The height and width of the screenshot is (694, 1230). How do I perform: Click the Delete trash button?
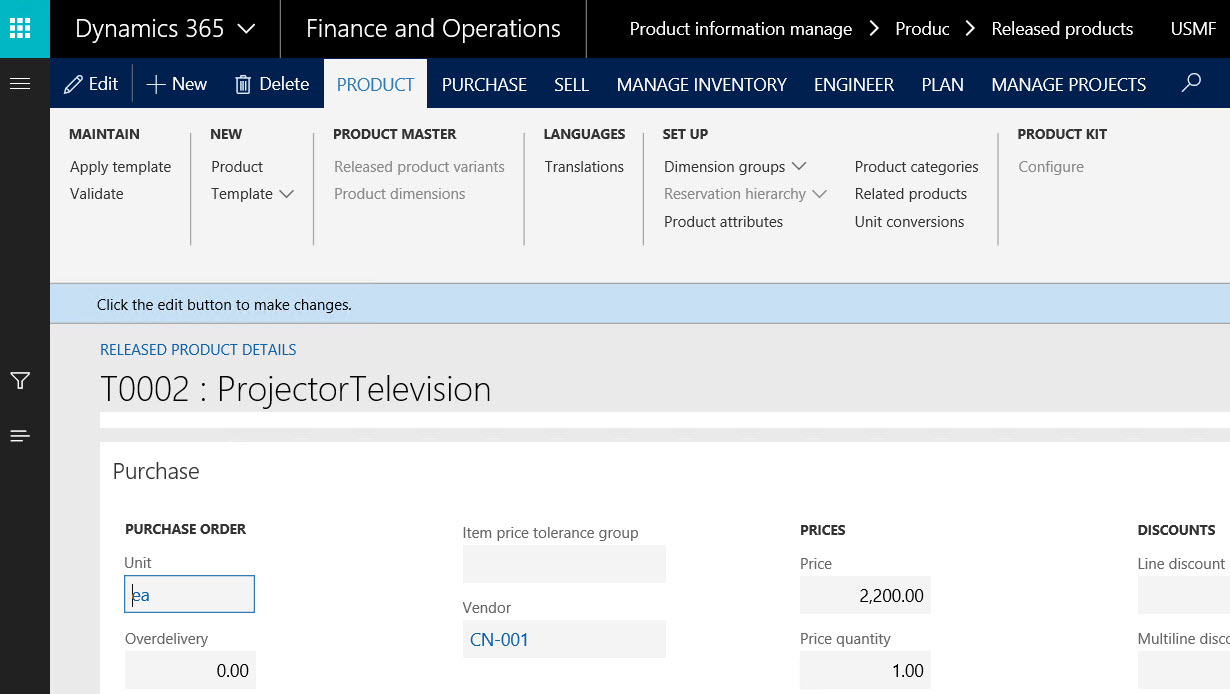[x=272, y=84]
